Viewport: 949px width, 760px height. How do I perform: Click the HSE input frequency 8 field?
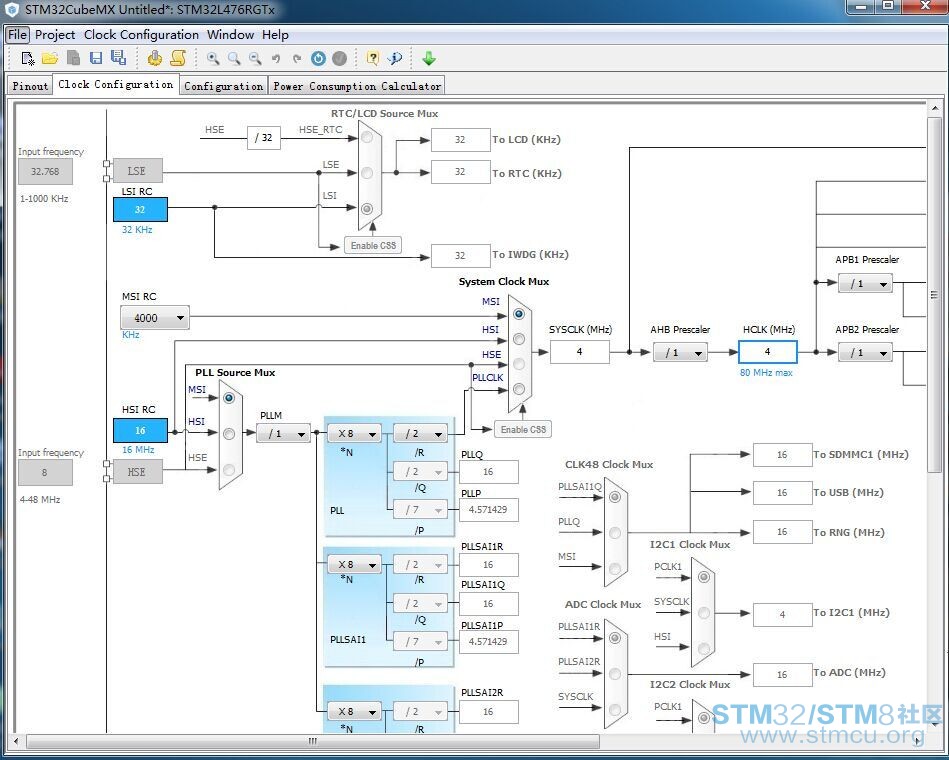coord(45,473)
